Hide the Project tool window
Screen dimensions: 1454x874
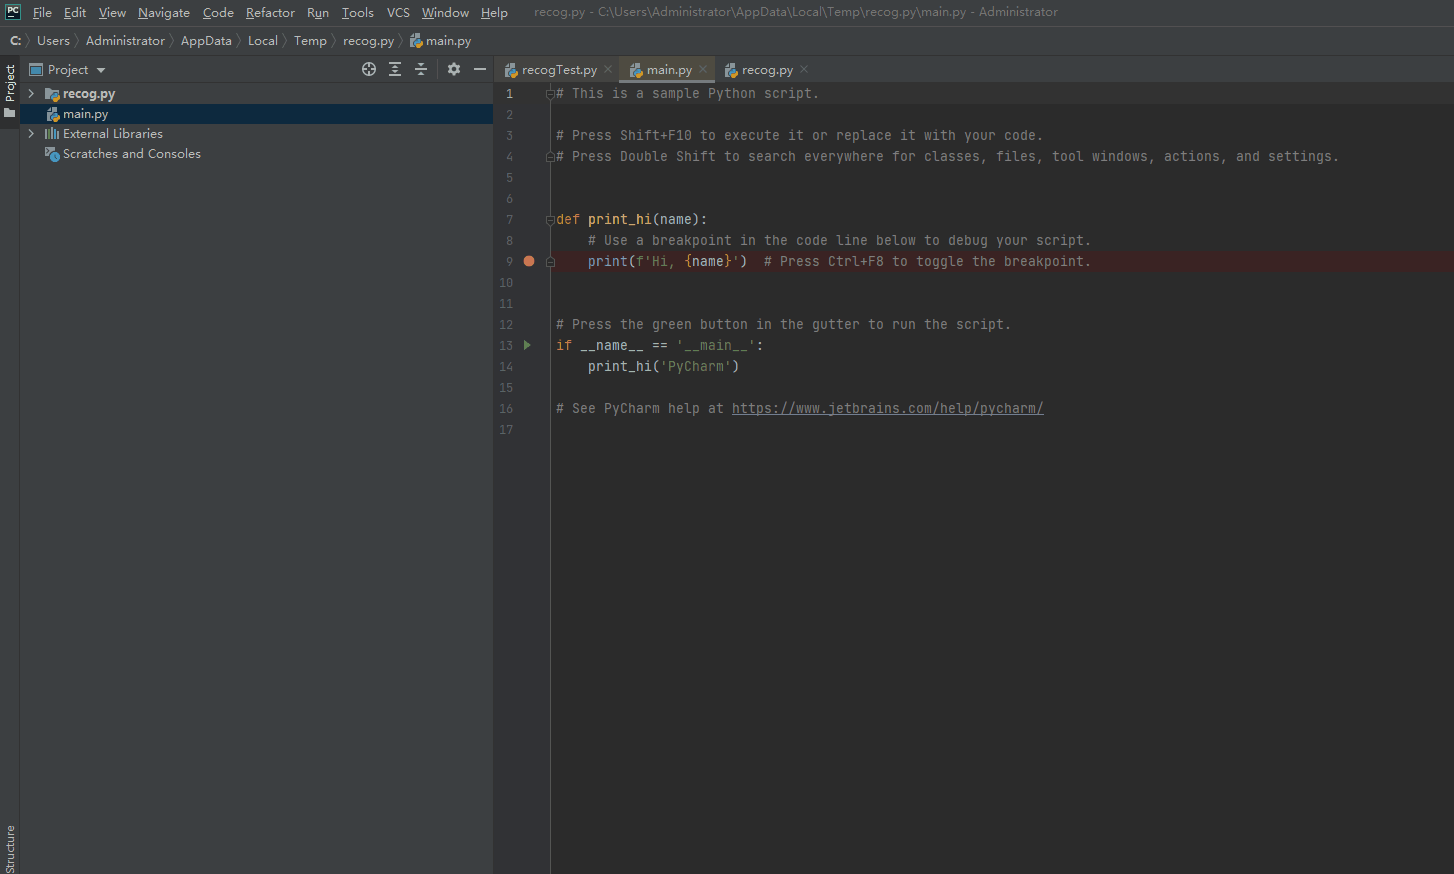[x=480, y=69]
